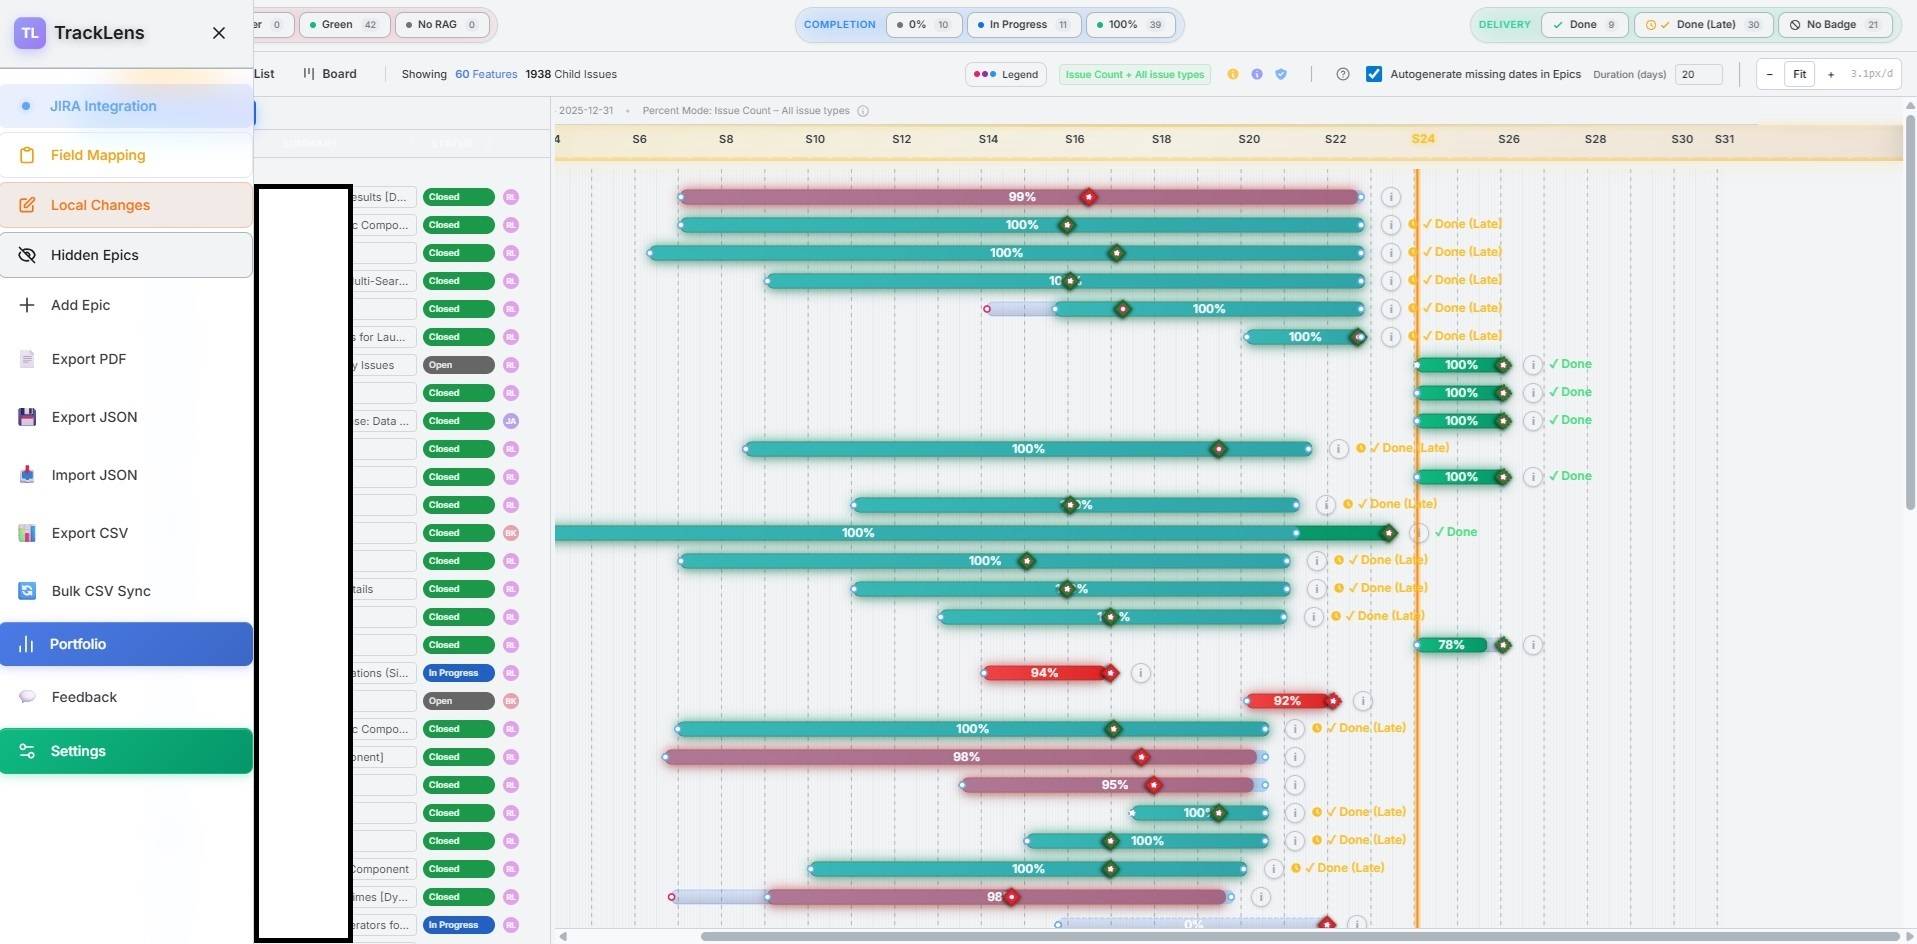Open the Issue Count + All issue types selector

coord(1134,74)
